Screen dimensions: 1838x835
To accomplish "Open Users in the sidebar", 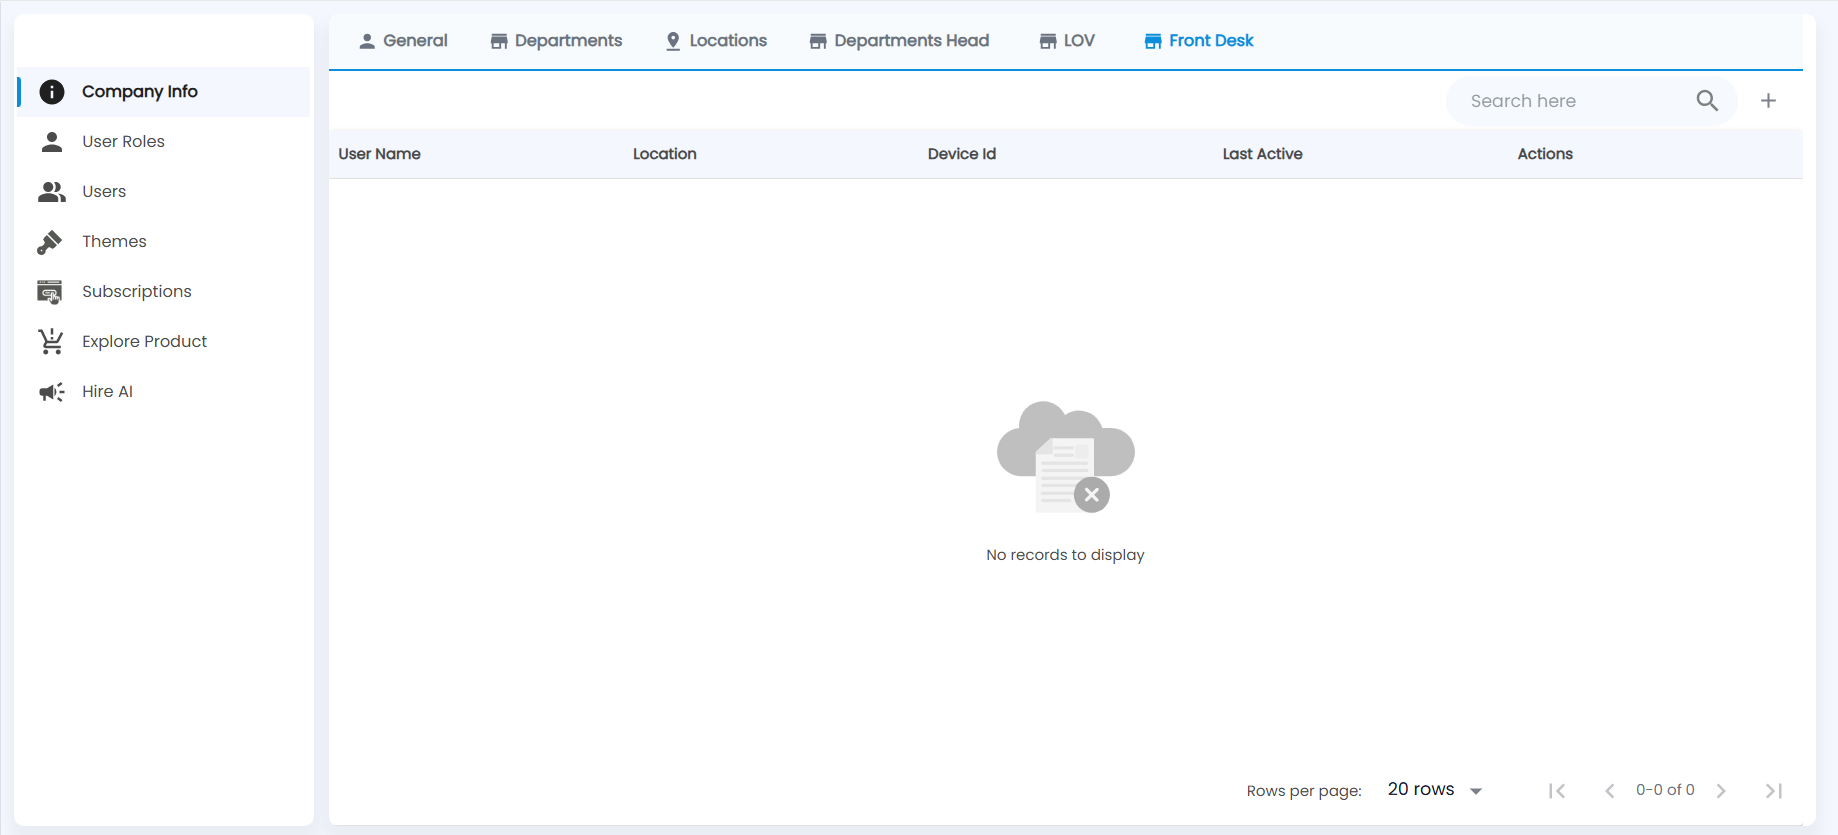I will pos(164,192).
